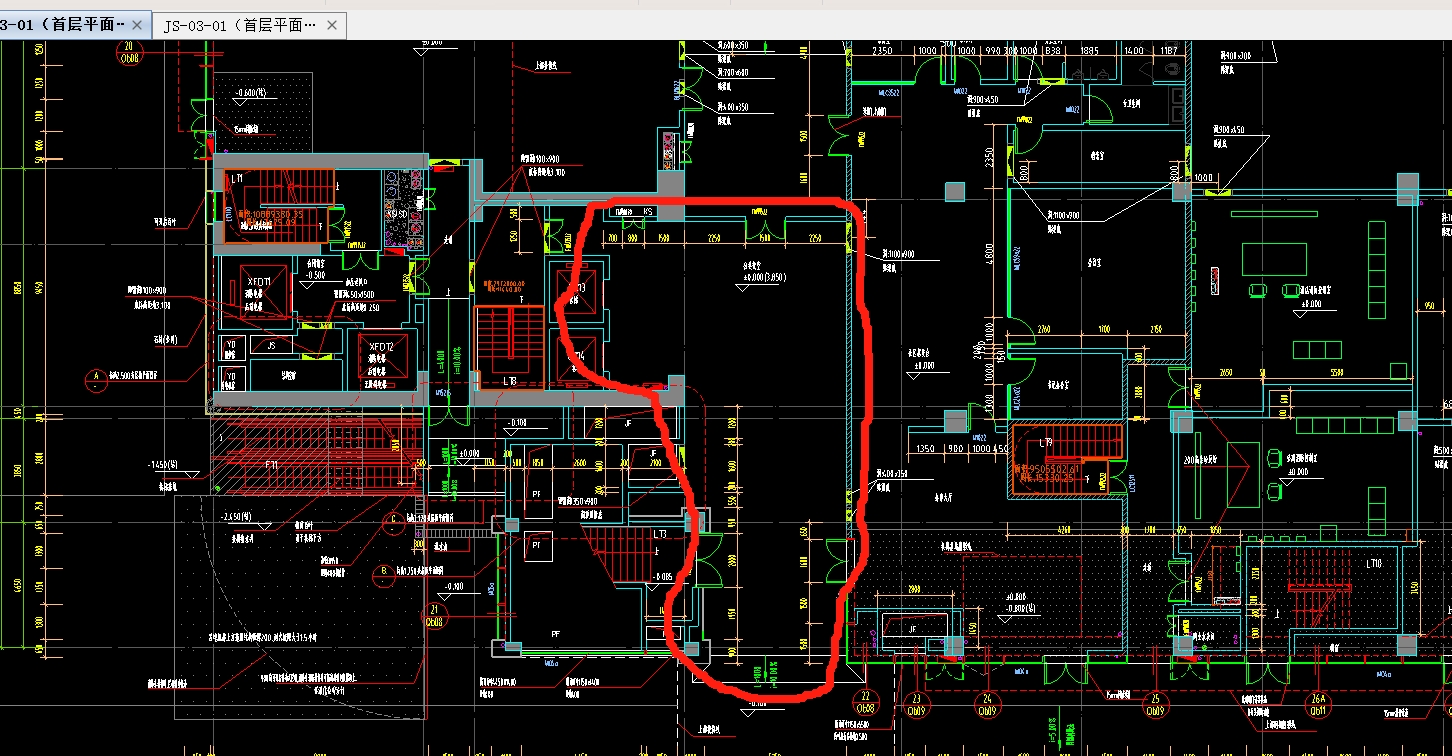Viewport: 1452px width, 756px height.
Task: Click the axis bubble 21 Qb08
Action: click(x=434, y=614)
